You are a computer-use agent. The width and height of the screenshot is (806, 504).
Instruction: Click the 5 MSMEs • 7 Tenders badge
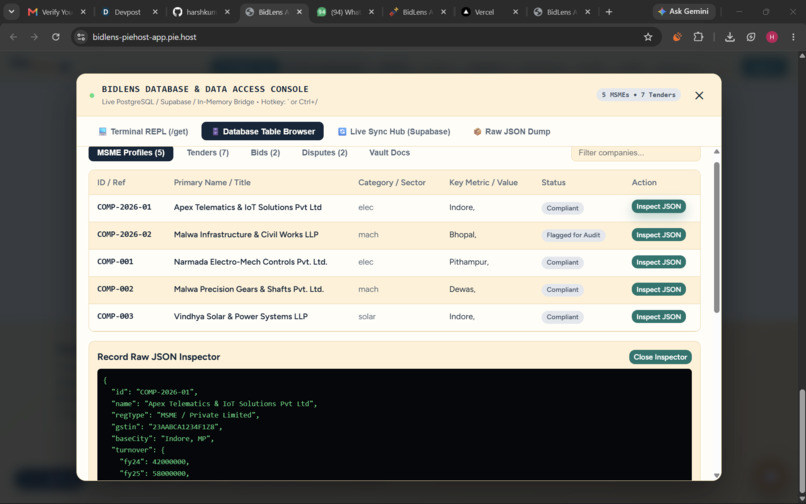[638, 95]
